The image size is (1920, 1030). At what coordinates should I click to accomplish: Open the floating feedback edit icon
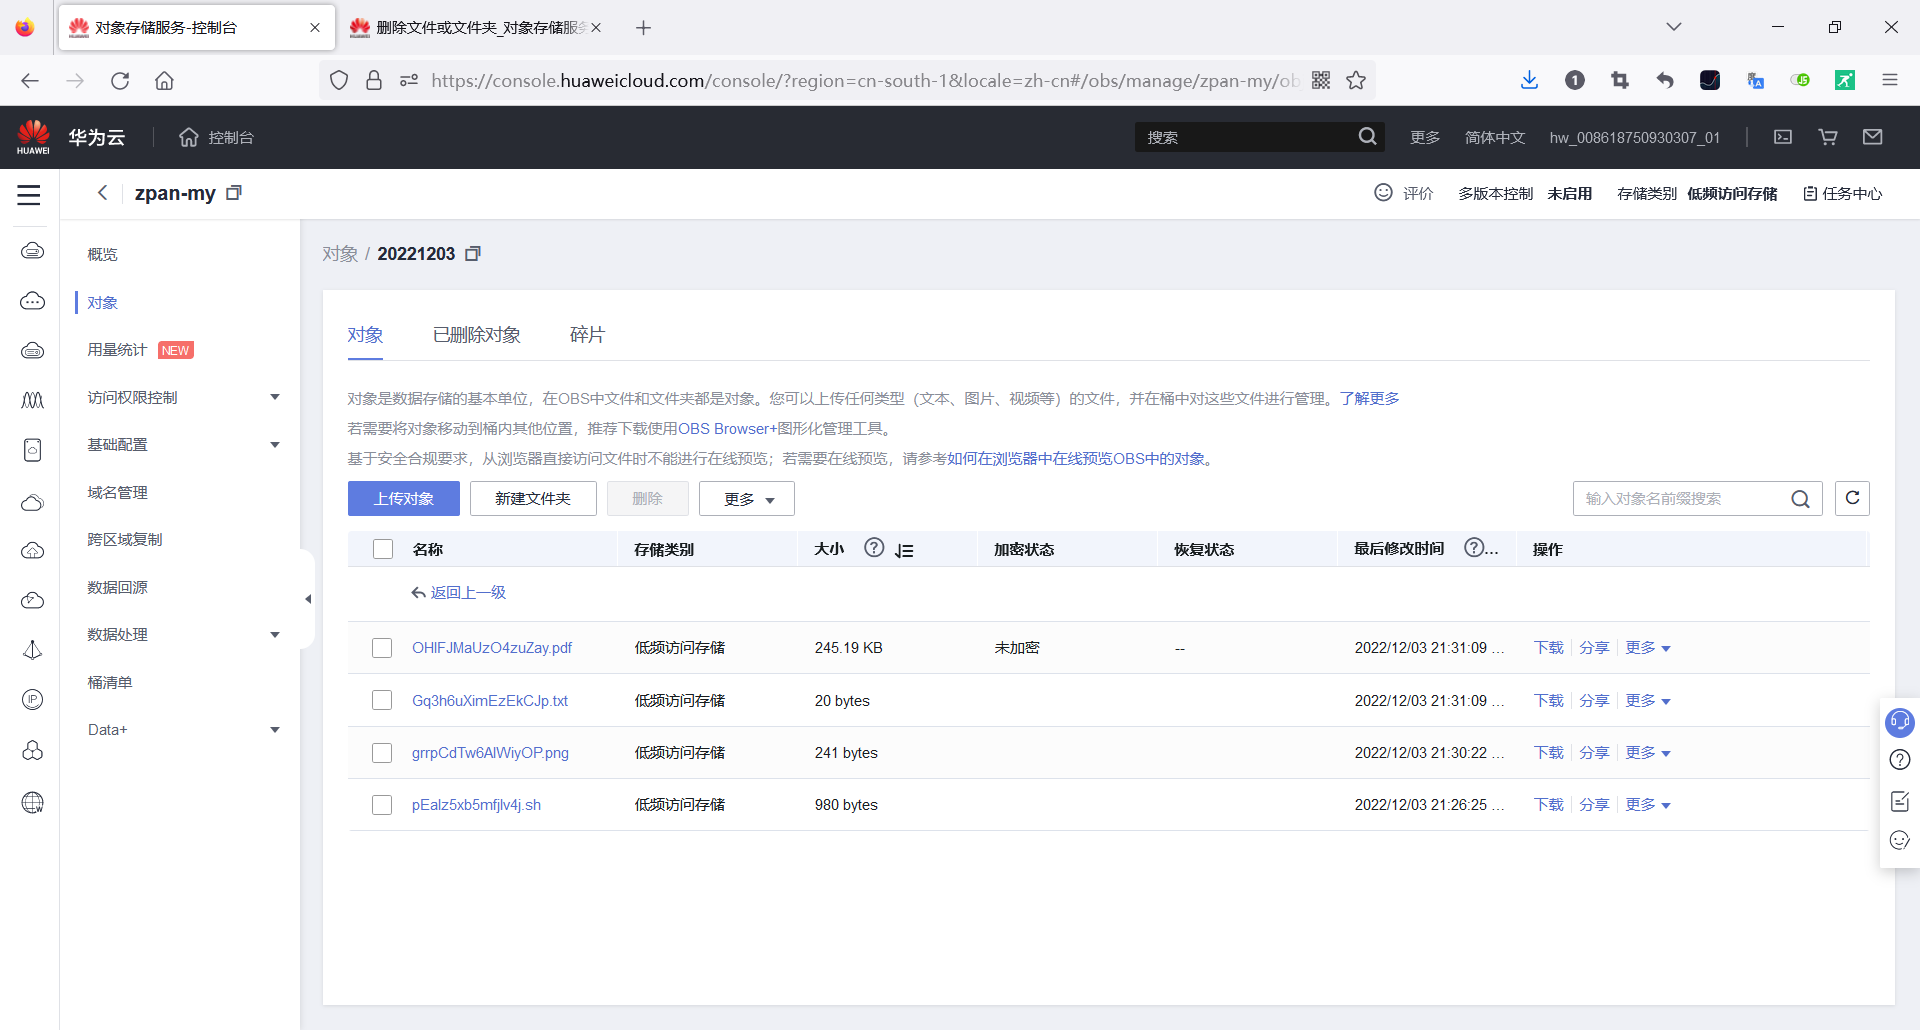pyautogui.click(x=1900, y=801)
